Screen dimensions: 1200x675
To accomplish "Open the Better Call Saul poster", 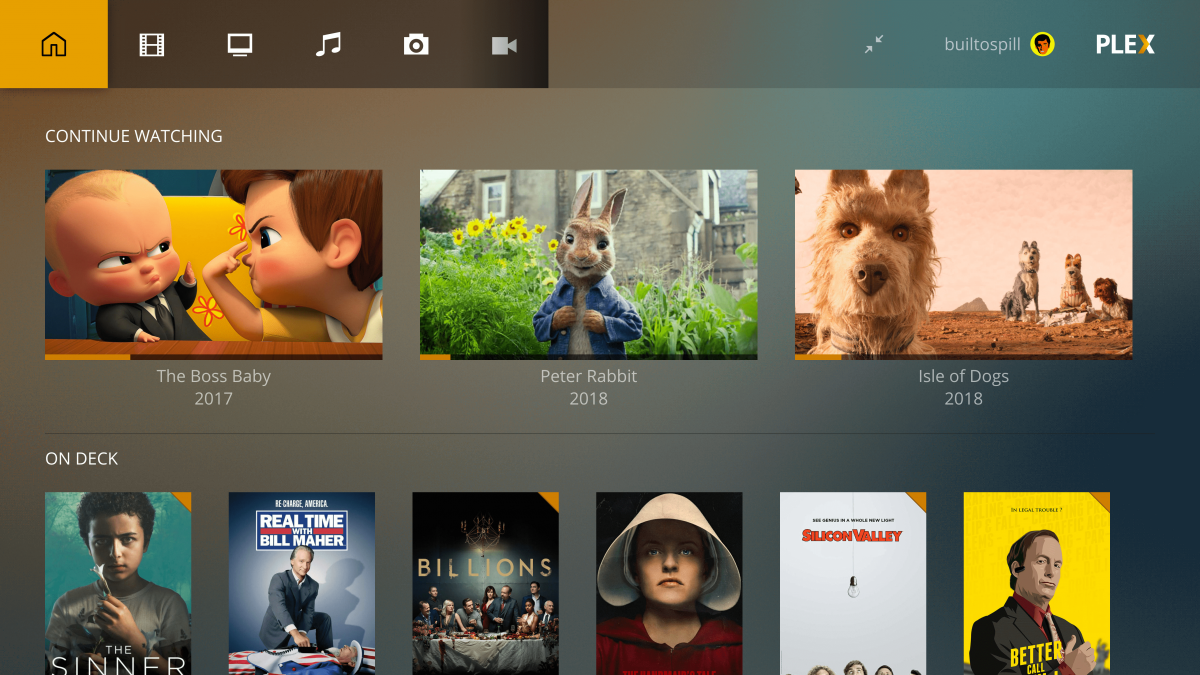I will (x=1037, y=583).
